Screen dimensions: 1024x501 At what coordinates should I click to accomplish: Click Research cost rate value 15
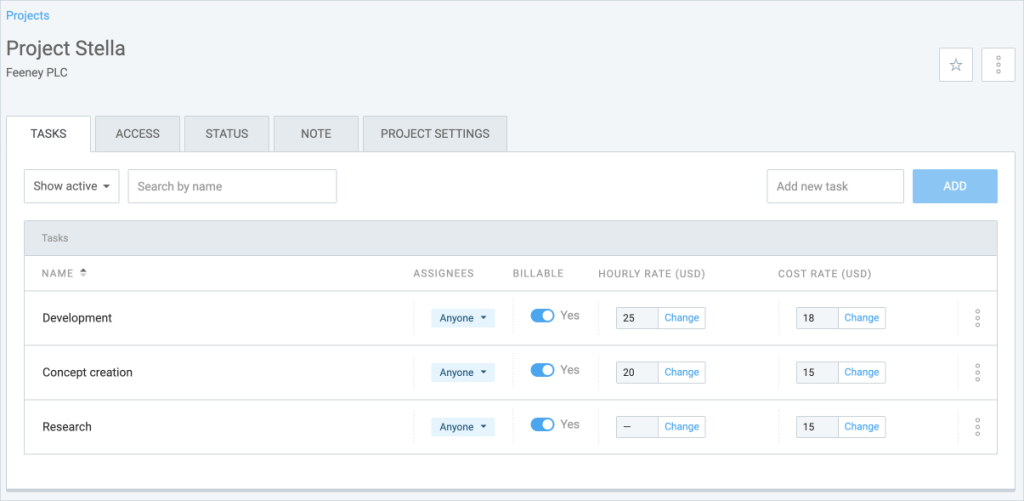coord(817,427)
